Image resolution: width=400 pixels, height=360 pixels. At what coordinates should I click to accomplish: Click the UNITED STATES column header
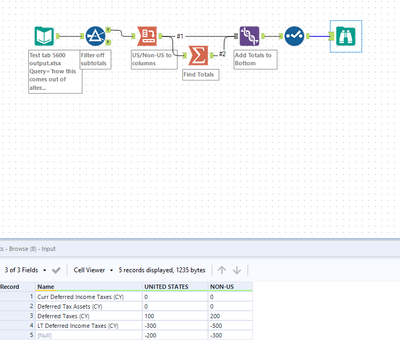pyautogui.click(x=175, y=287)
